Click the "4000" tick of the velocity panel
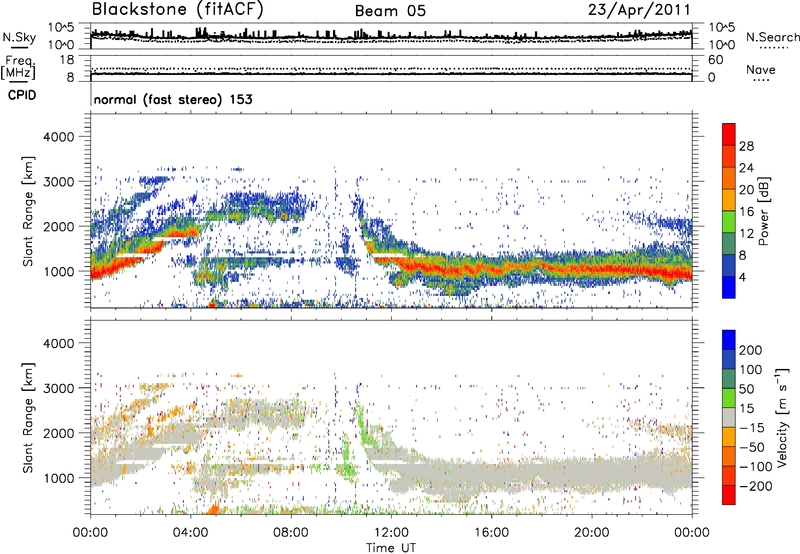Viewport: 800px width, 554px height. tap(58, 343)
